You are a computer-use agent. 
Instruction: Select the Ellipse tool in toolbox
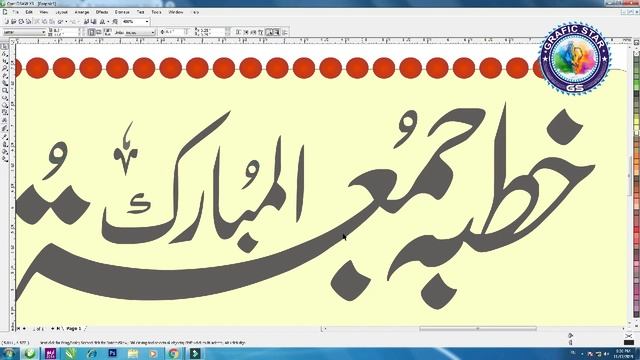coord(5,97)
